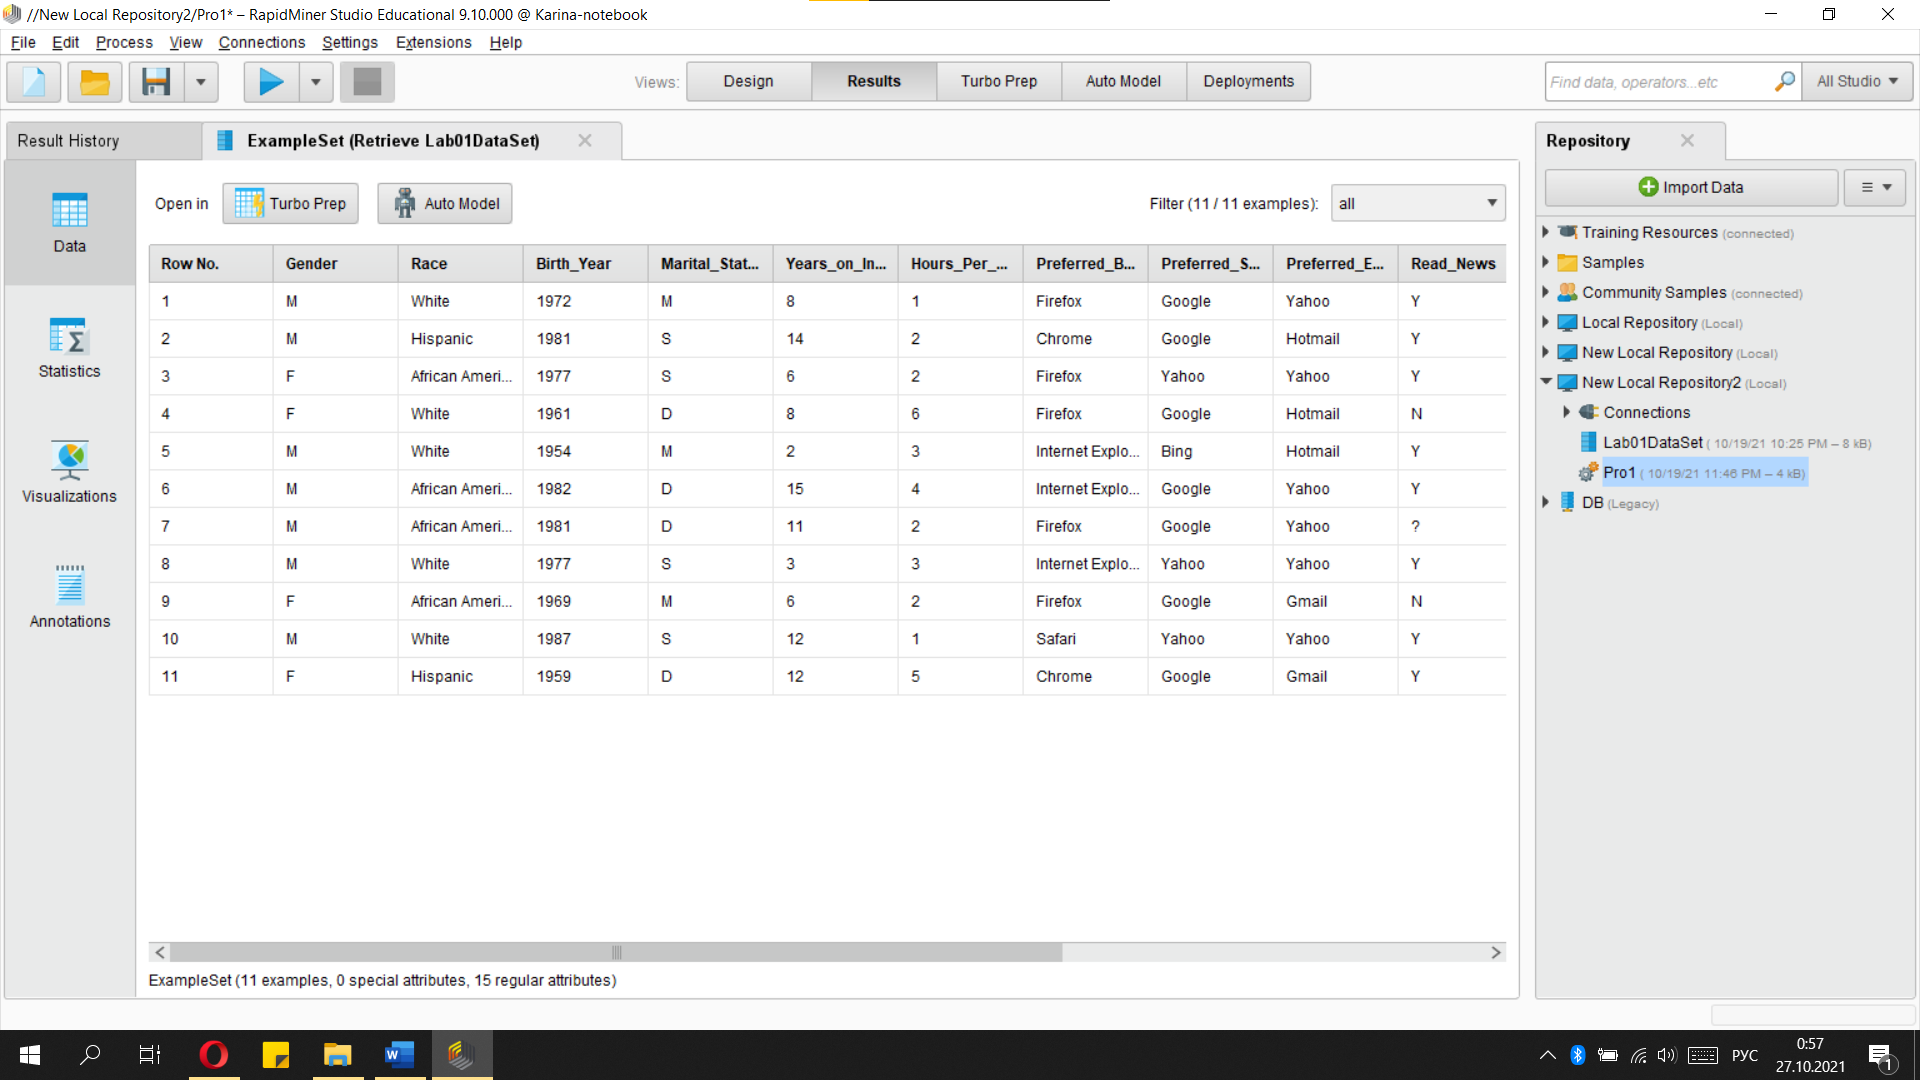Click the scrollbar right arrow under the table

click(x=1496, y=953)
